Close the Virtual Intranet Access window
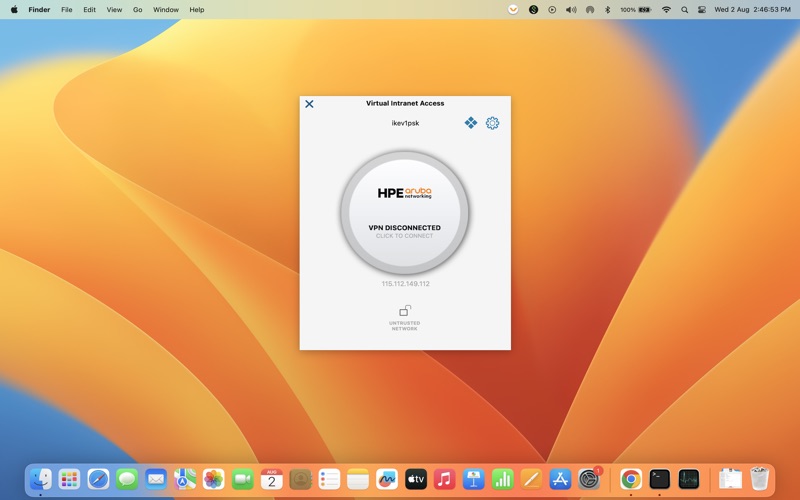Image resolution: width=800 pixels, height=500 pixels. click(309, 104)
